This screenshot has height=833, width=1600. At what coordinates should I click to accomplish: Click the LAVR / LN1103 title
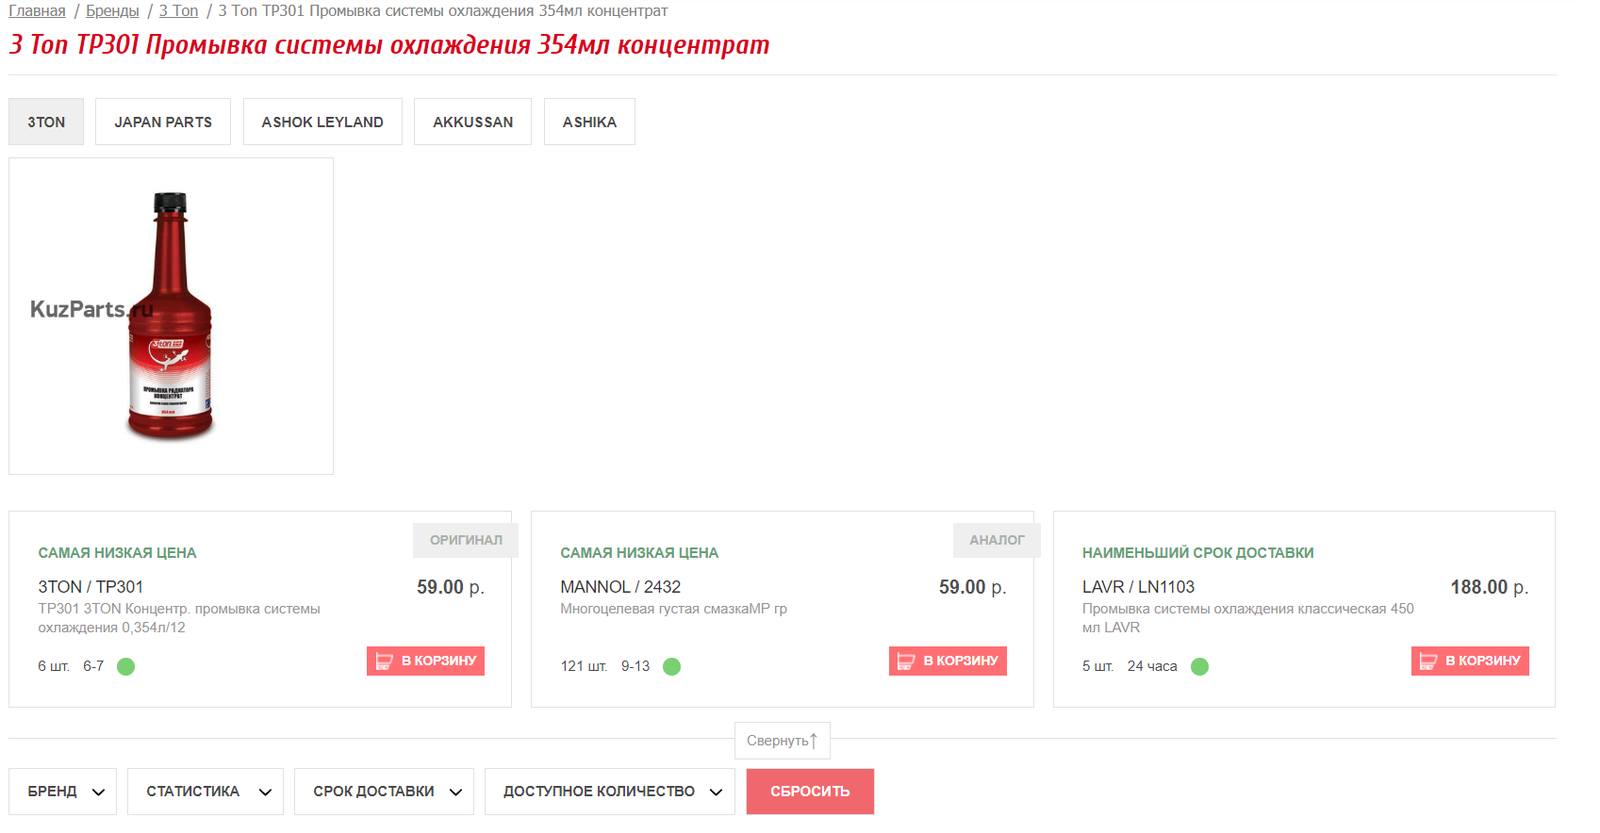tap(1138, 587)
